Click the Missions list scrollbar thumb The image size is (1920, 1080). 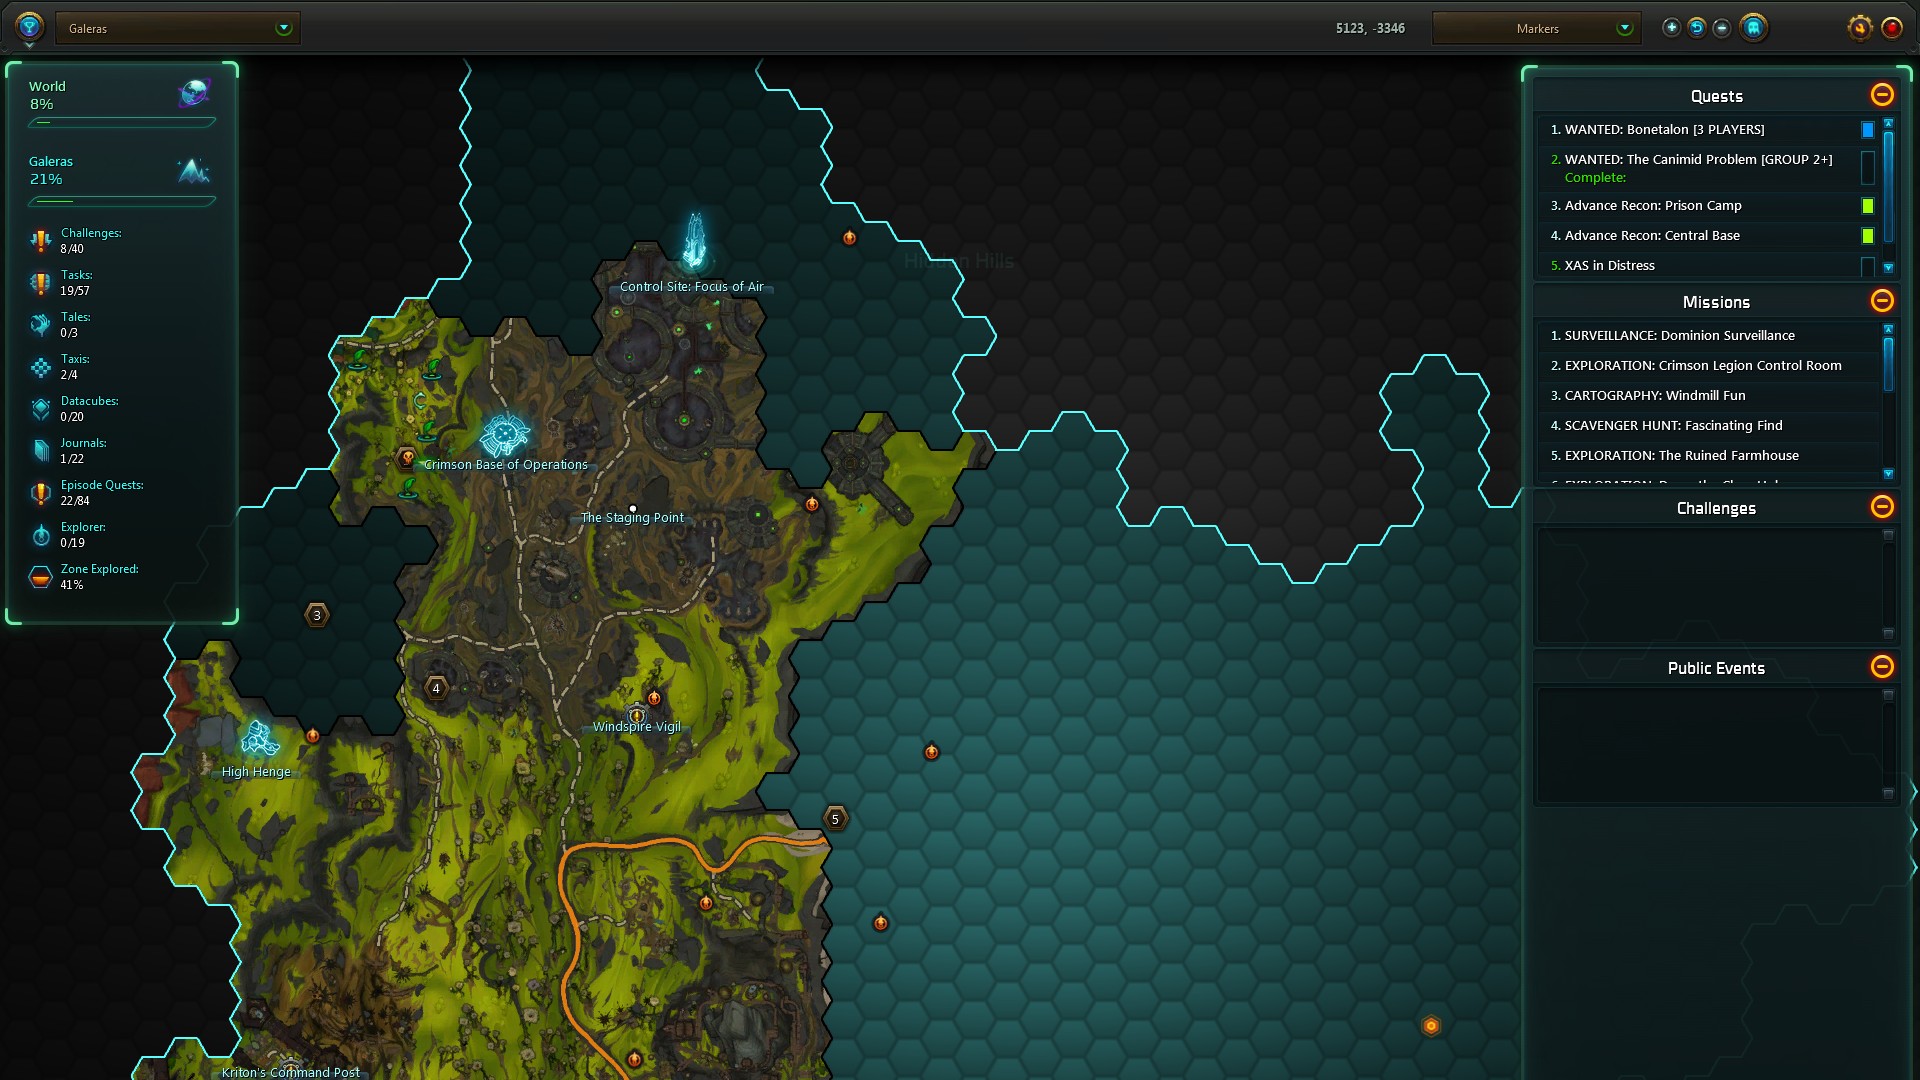point(1888,364)
